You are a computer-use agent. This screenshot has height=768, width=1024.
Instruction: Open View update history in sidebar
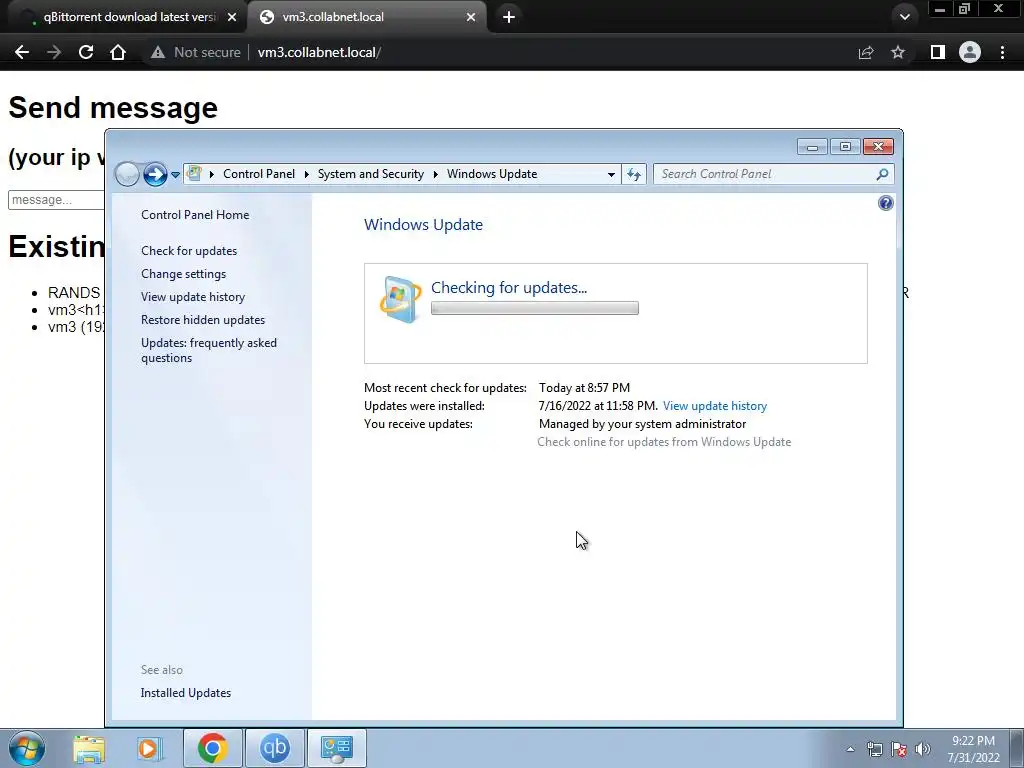coord(193,296)
